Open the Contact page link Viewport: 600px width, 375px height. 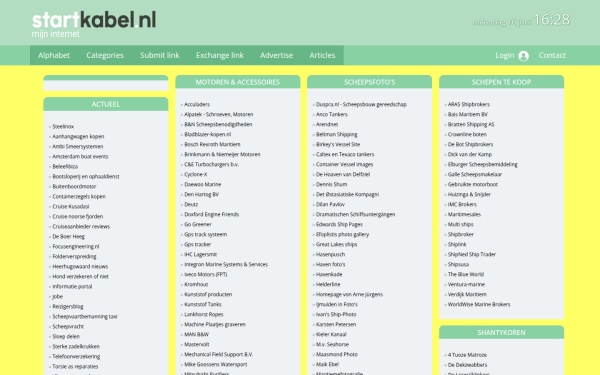pyautogui.click(x=552, y=55)
